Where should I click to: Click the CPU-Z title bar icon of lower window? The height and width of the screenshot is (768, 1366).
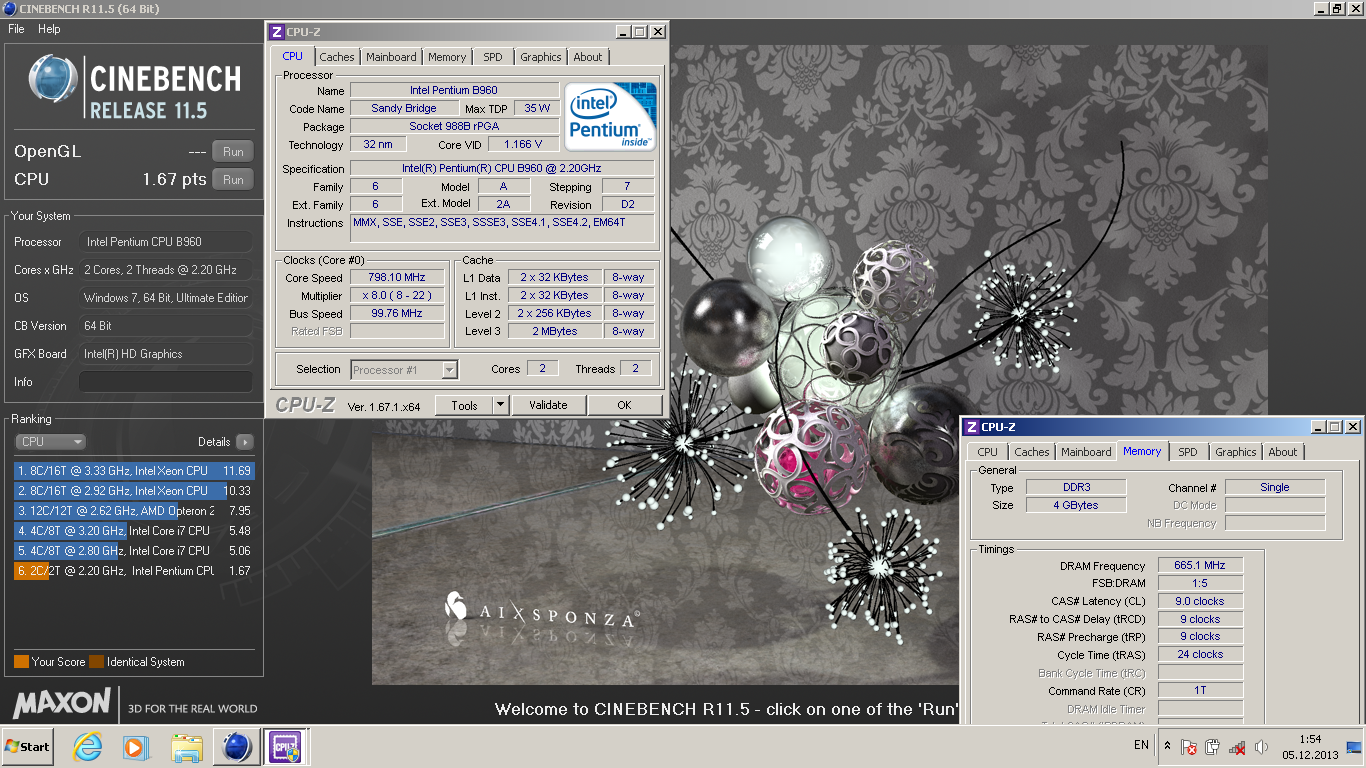973,427
